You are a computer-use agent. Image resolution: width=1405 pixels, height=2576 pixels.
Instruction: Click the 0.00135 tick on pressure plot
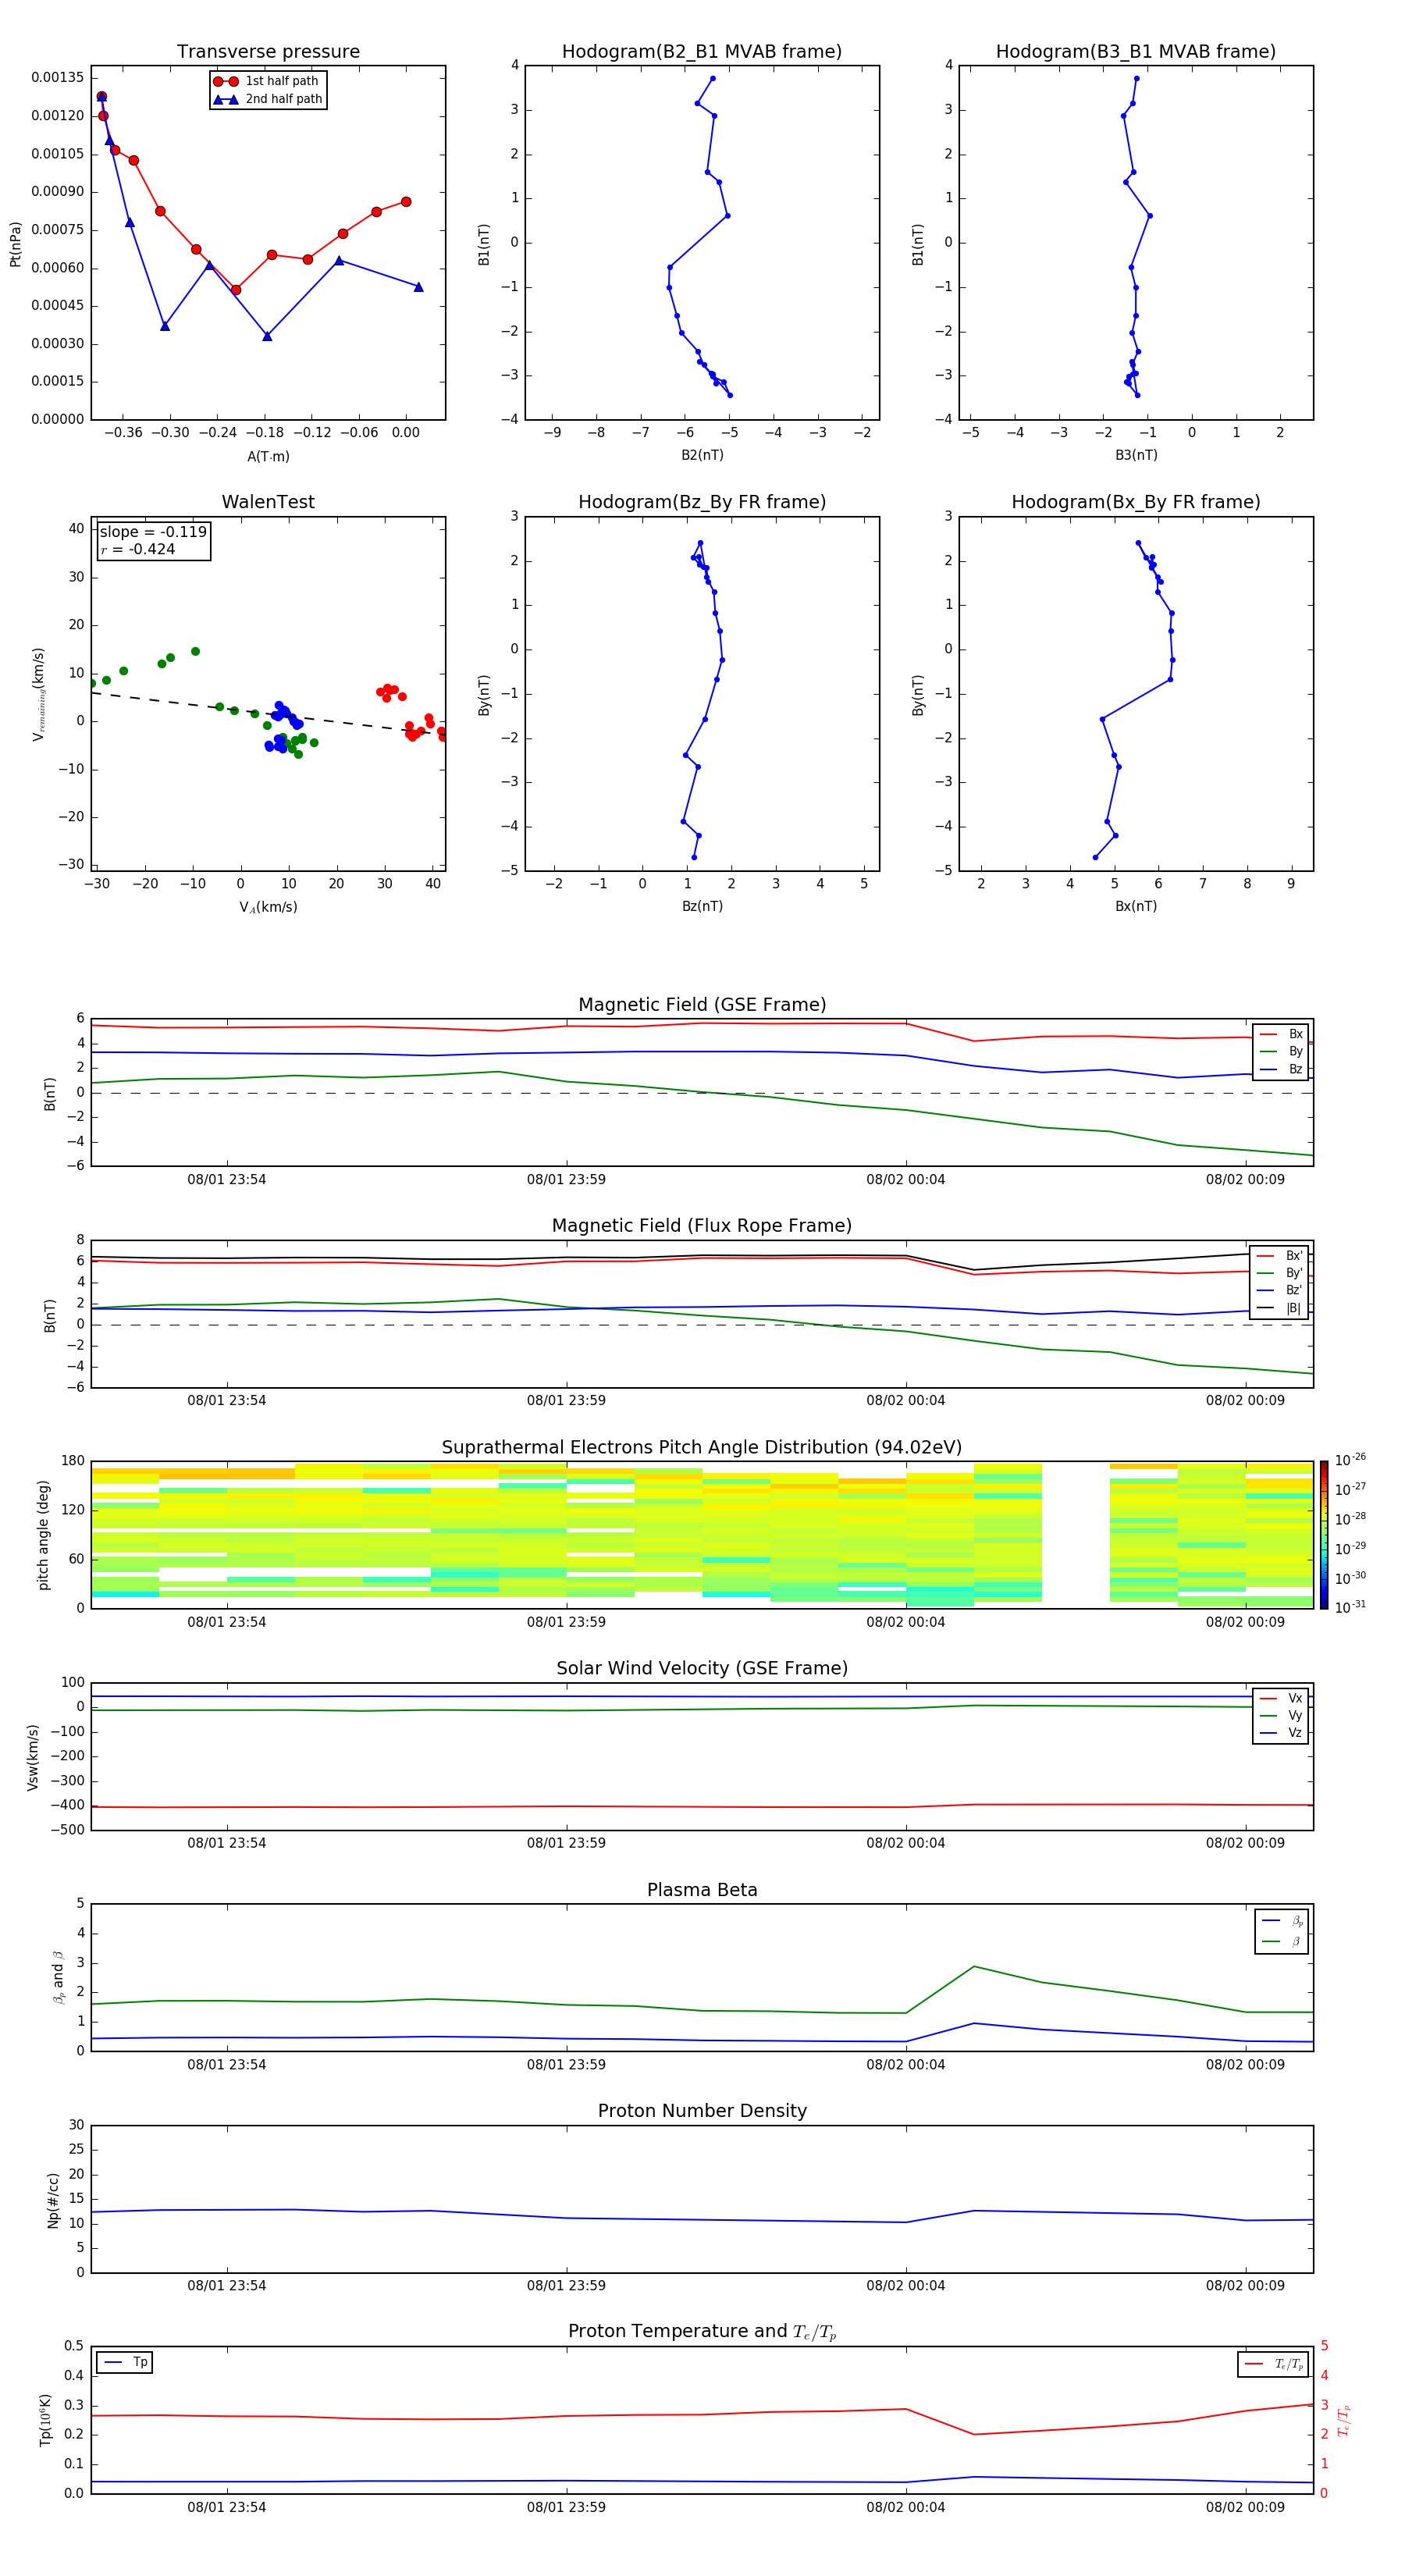tap(57, 78)
